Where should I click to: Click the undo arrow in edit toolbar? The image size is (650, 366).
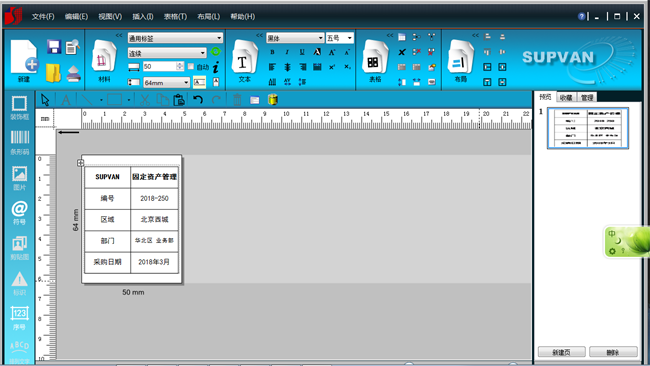click(198, 100)
